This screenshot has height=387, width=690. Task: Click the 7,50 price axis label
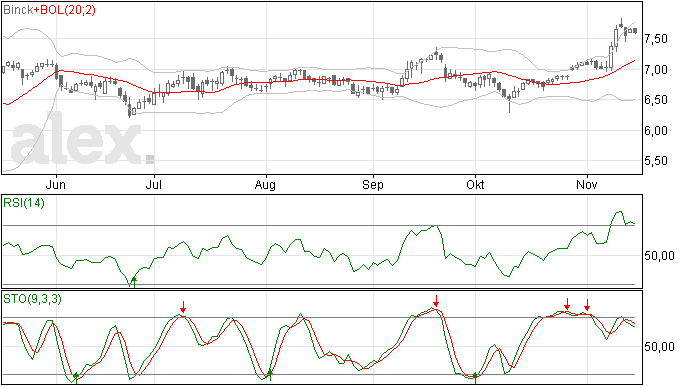click(656, 39)
